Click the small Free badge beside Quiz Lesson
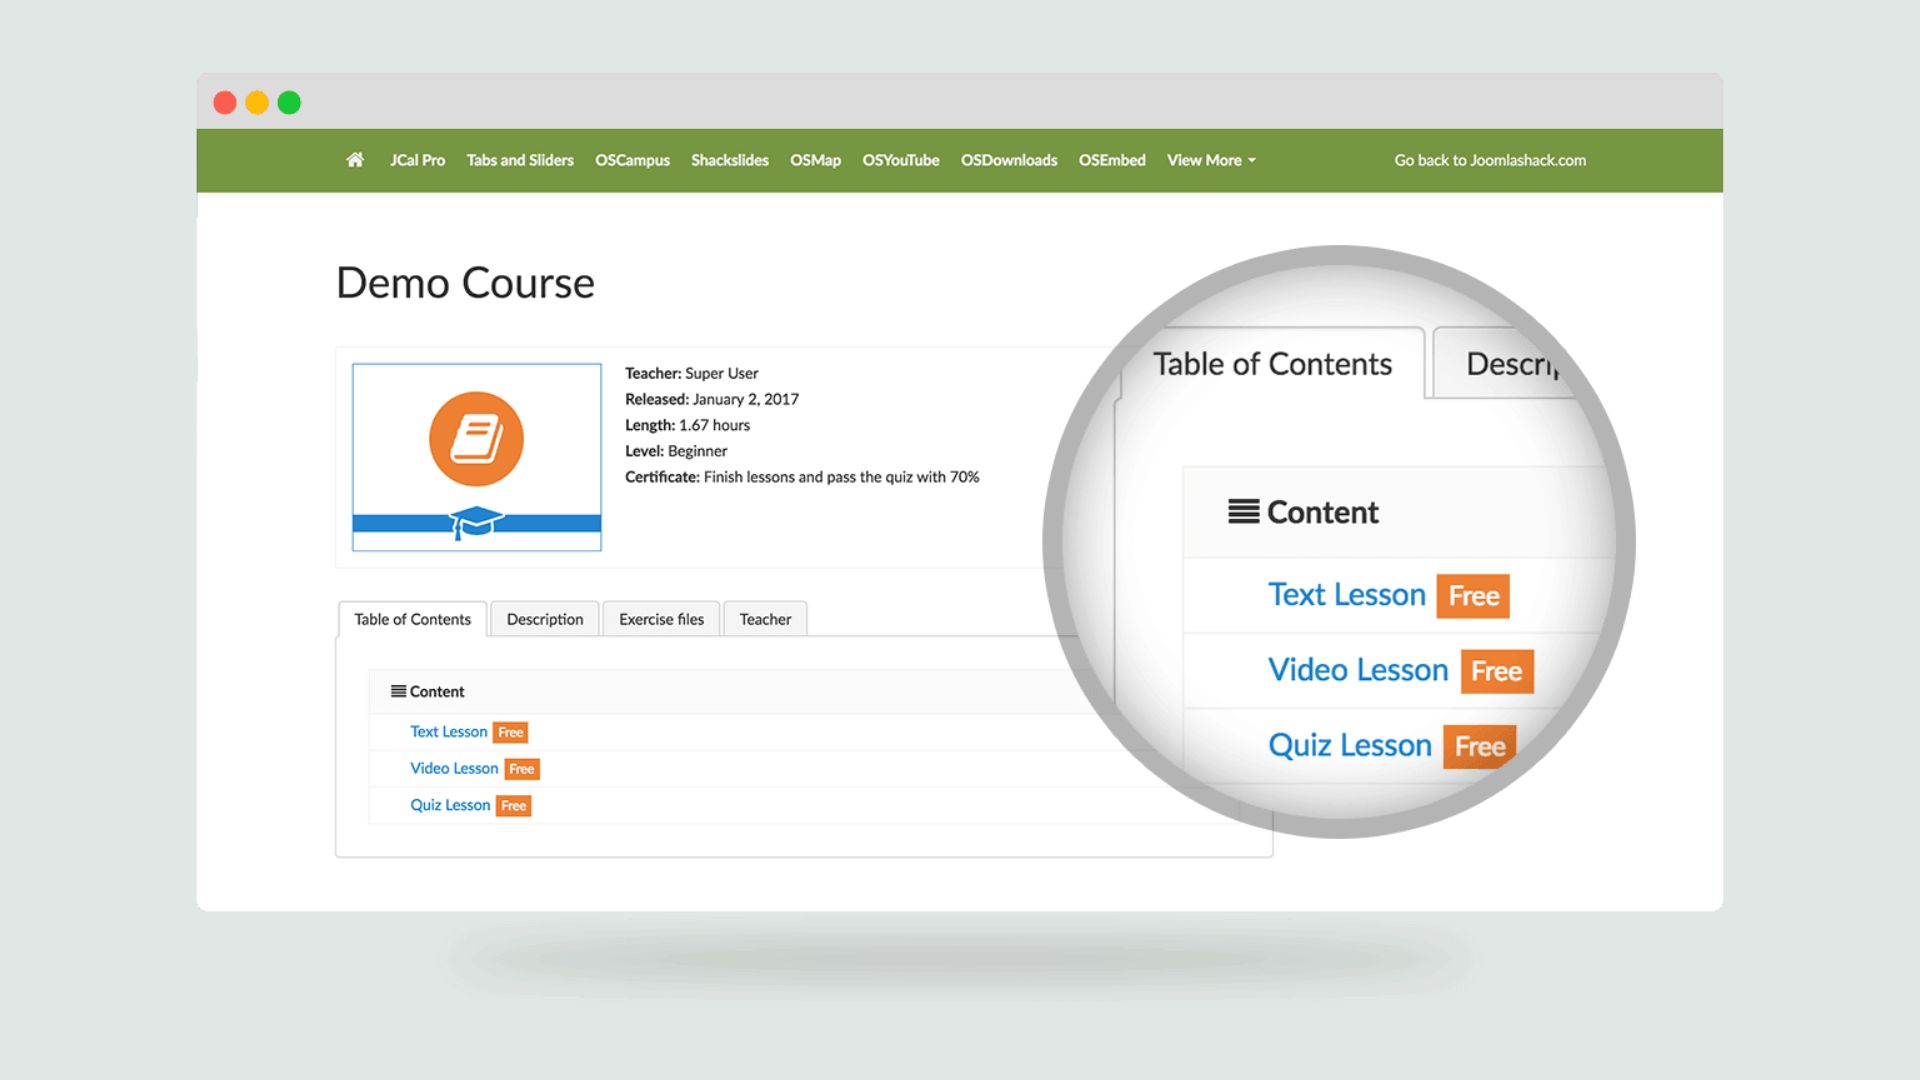The height and width of the screenshot is (1080, 1920). pyautogui.click(x=514, y=806)
